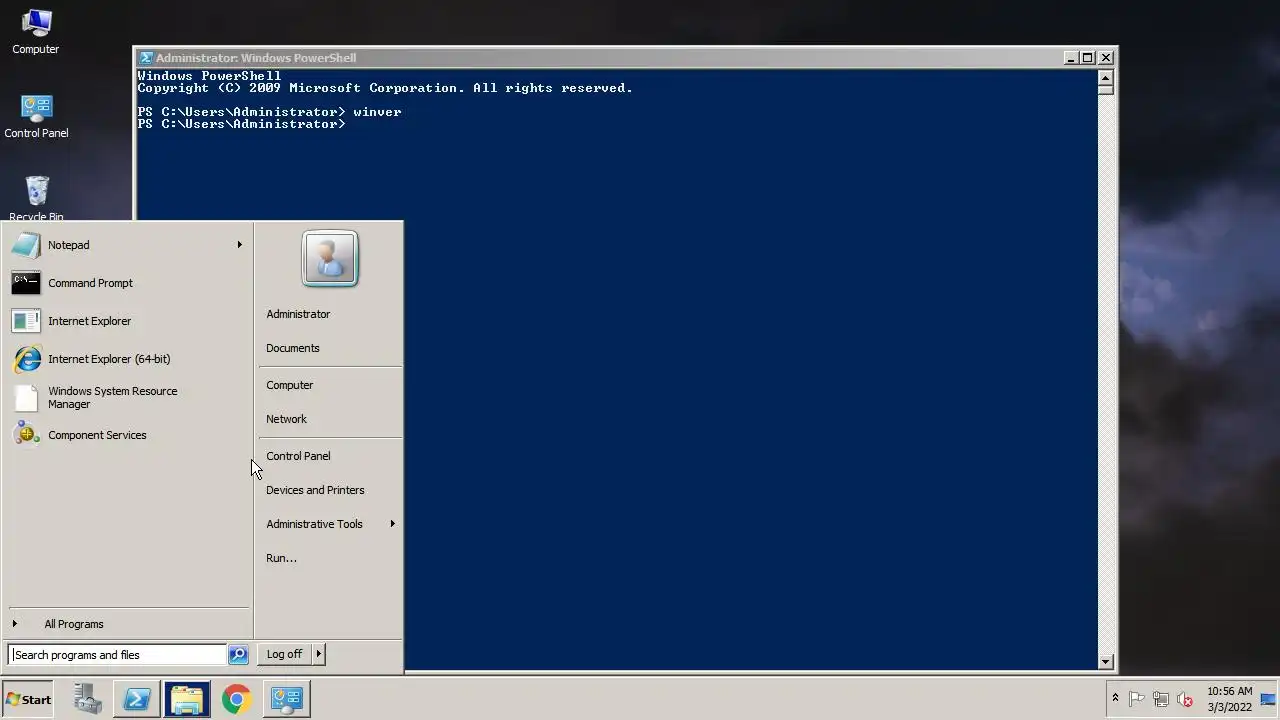The width and height of the screenshot is (1280, 720).
Task: Click the Copyright line in PowerShell
Action: (x=385, y=88)
